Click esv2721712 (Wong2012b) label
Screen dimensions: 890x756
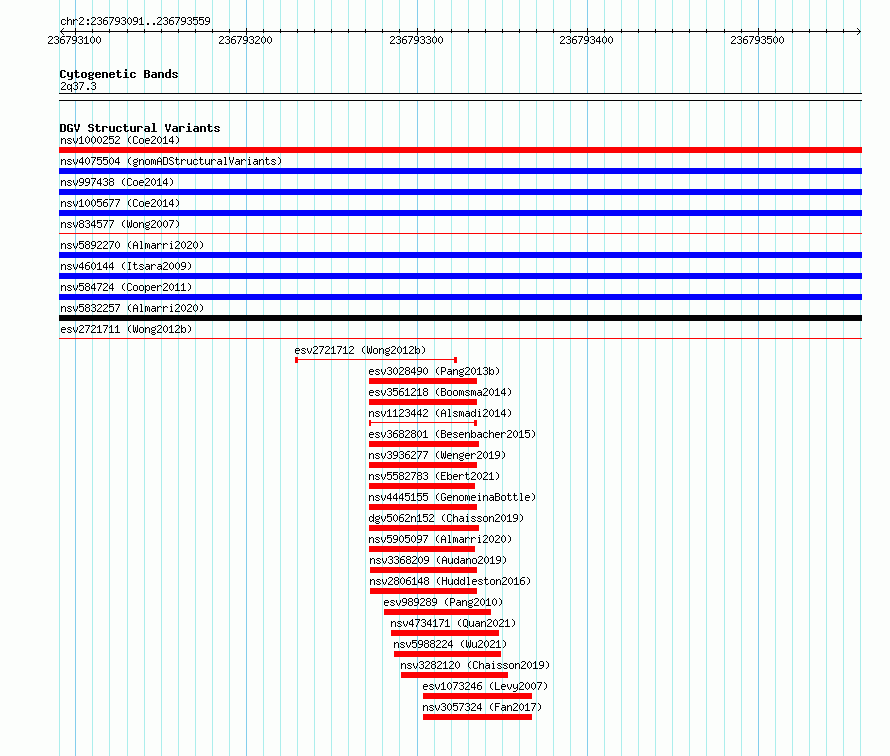click(360, 350)
